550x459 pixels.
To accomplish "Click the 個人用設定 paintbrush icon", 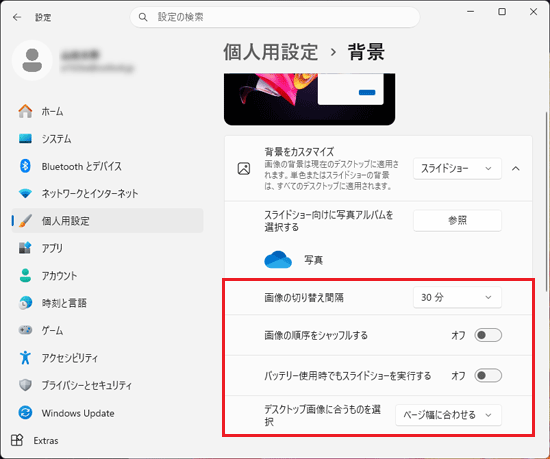I will (x=25, y=221).
